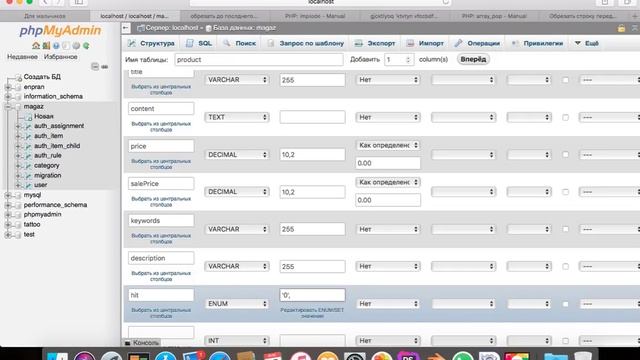Collapse the magaz database node
Screen dimensions: 640x360
[x=8, y=107]
